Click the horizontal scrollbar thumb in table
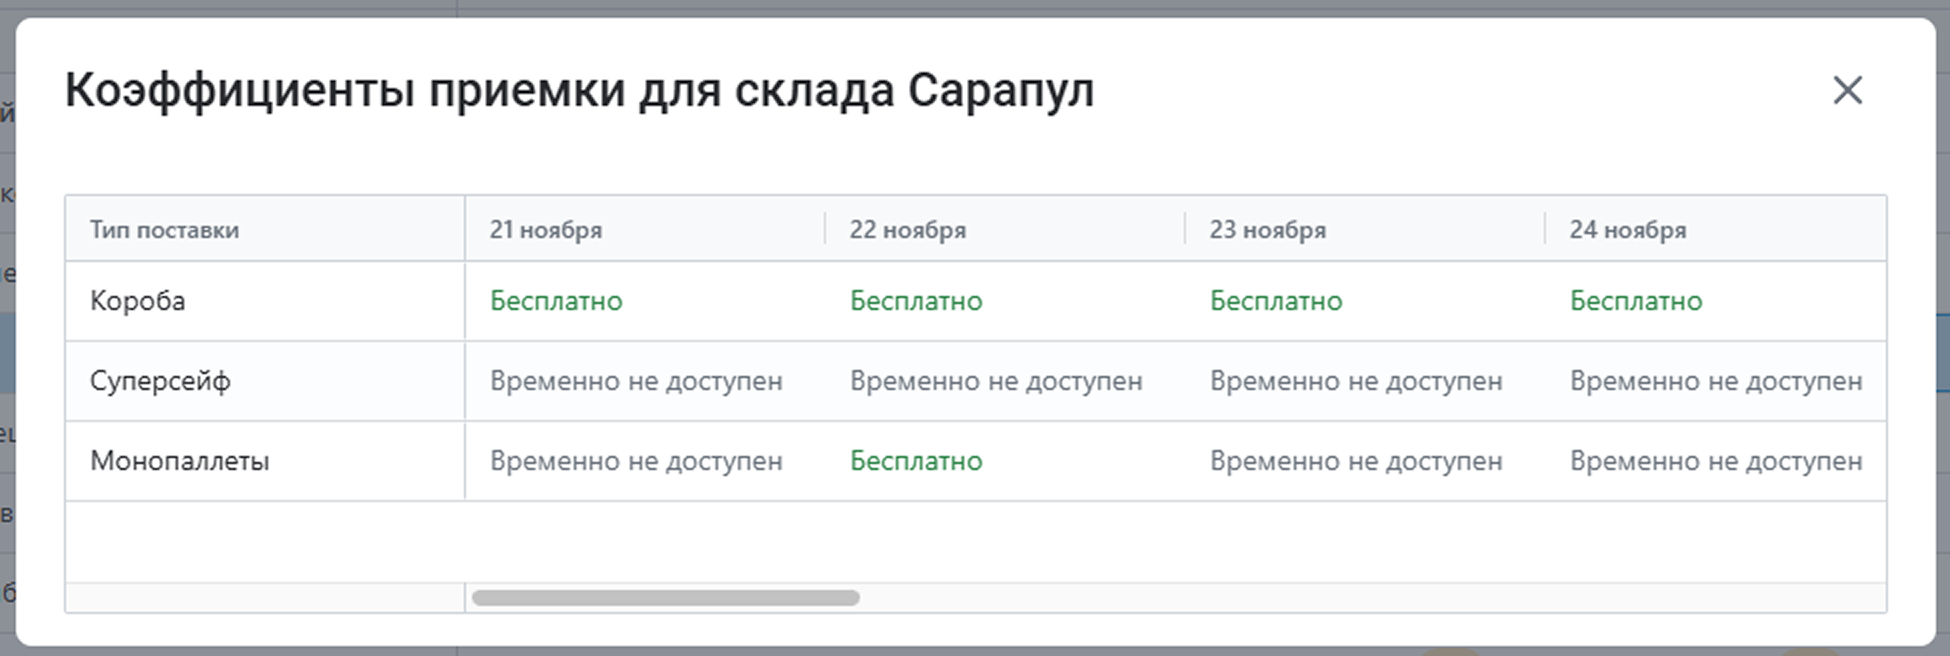This screenshot has width=1950, height=656. click(665, 598)
